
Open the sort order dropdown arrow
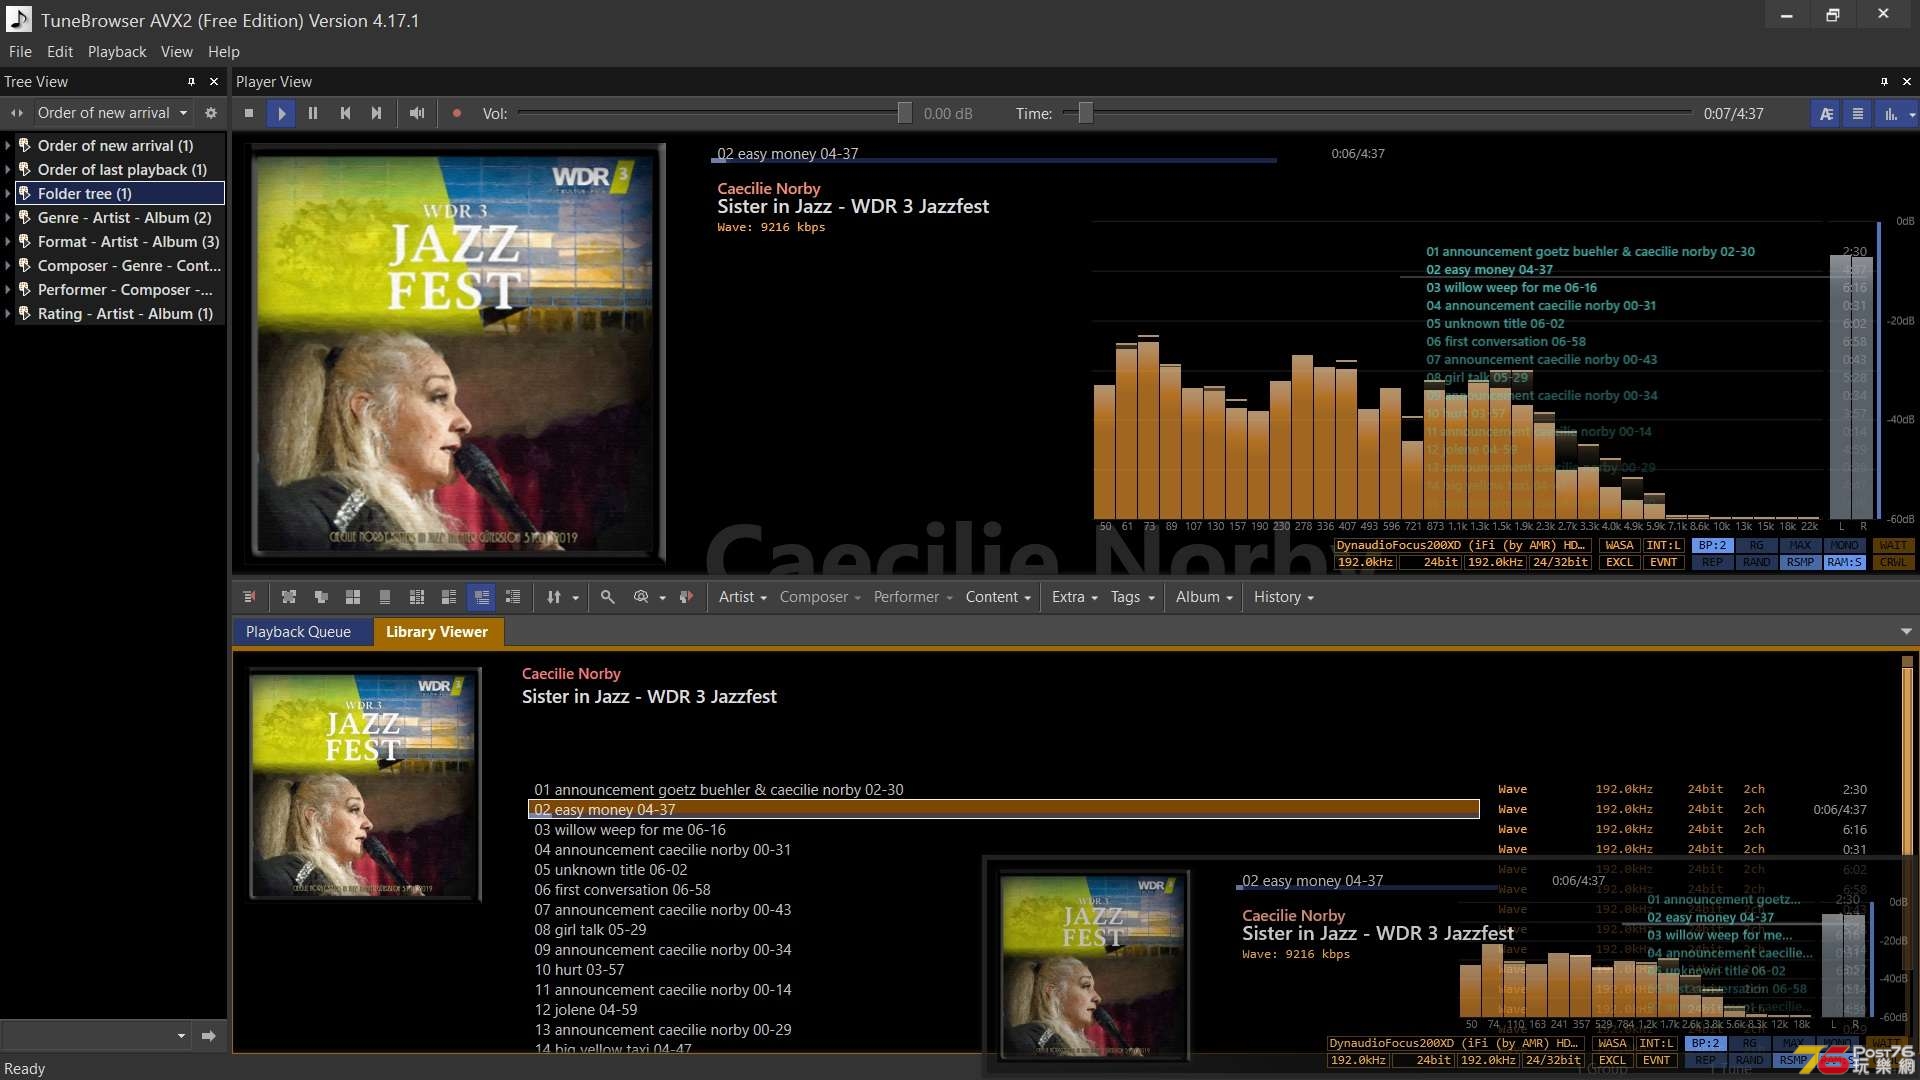tap(575, 598)
